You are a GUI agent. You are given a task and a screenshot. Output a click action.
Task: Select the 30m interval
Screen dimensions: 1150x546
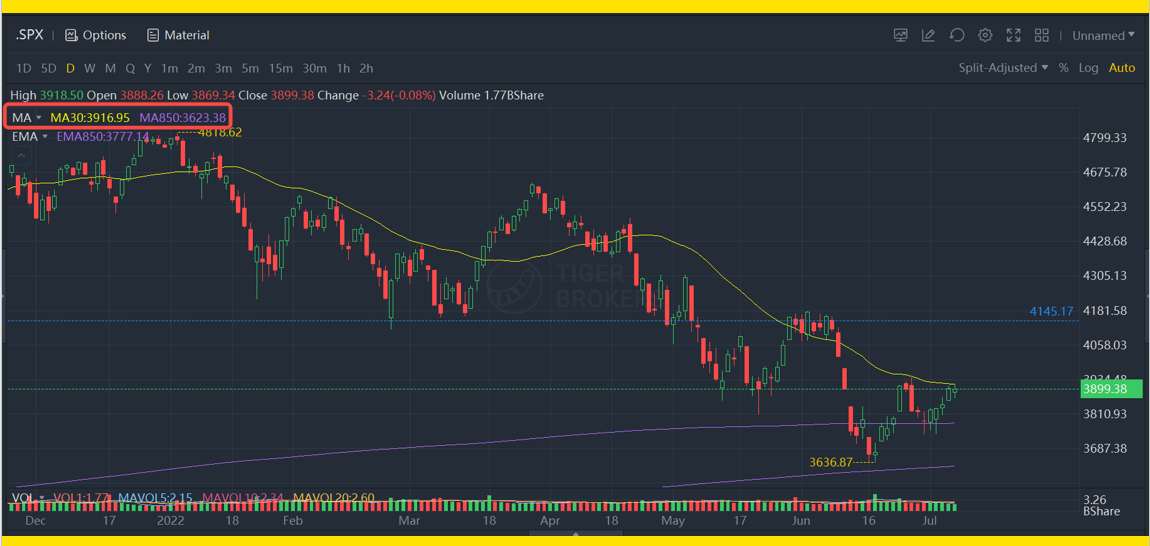314,68
